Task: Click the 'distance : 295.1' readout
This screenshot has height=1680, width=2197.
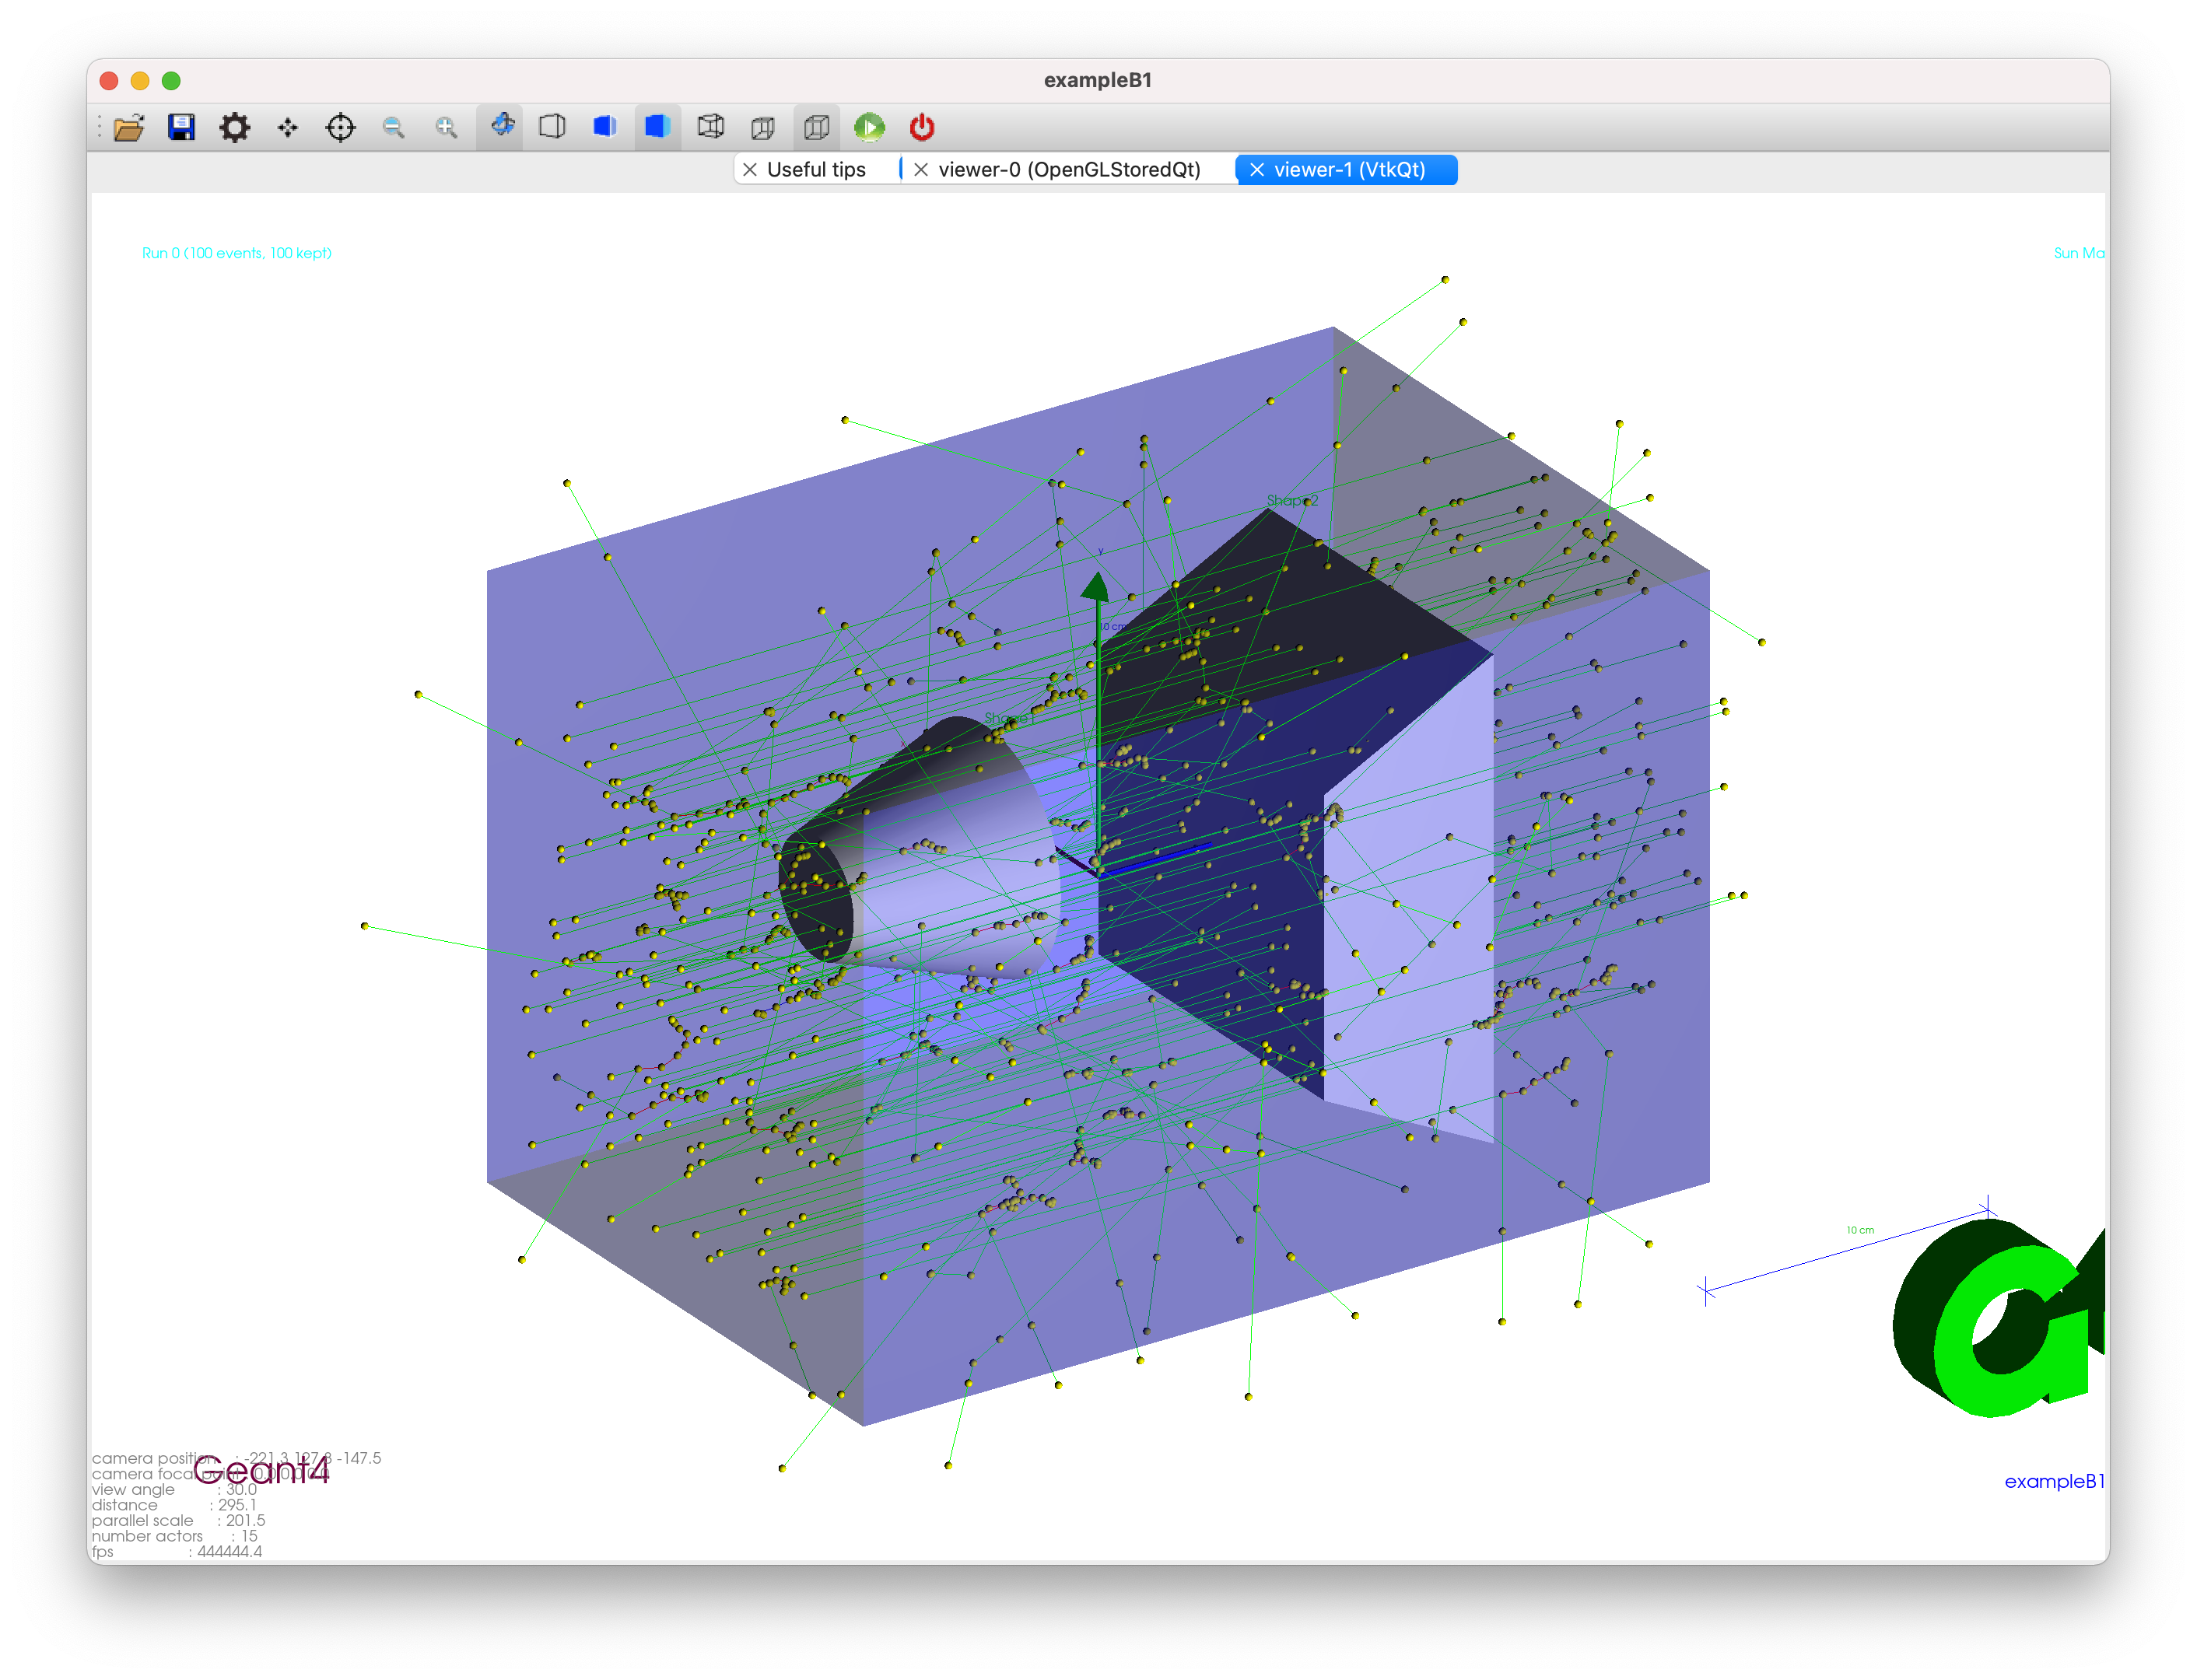Action: (x=174, y=1505)
